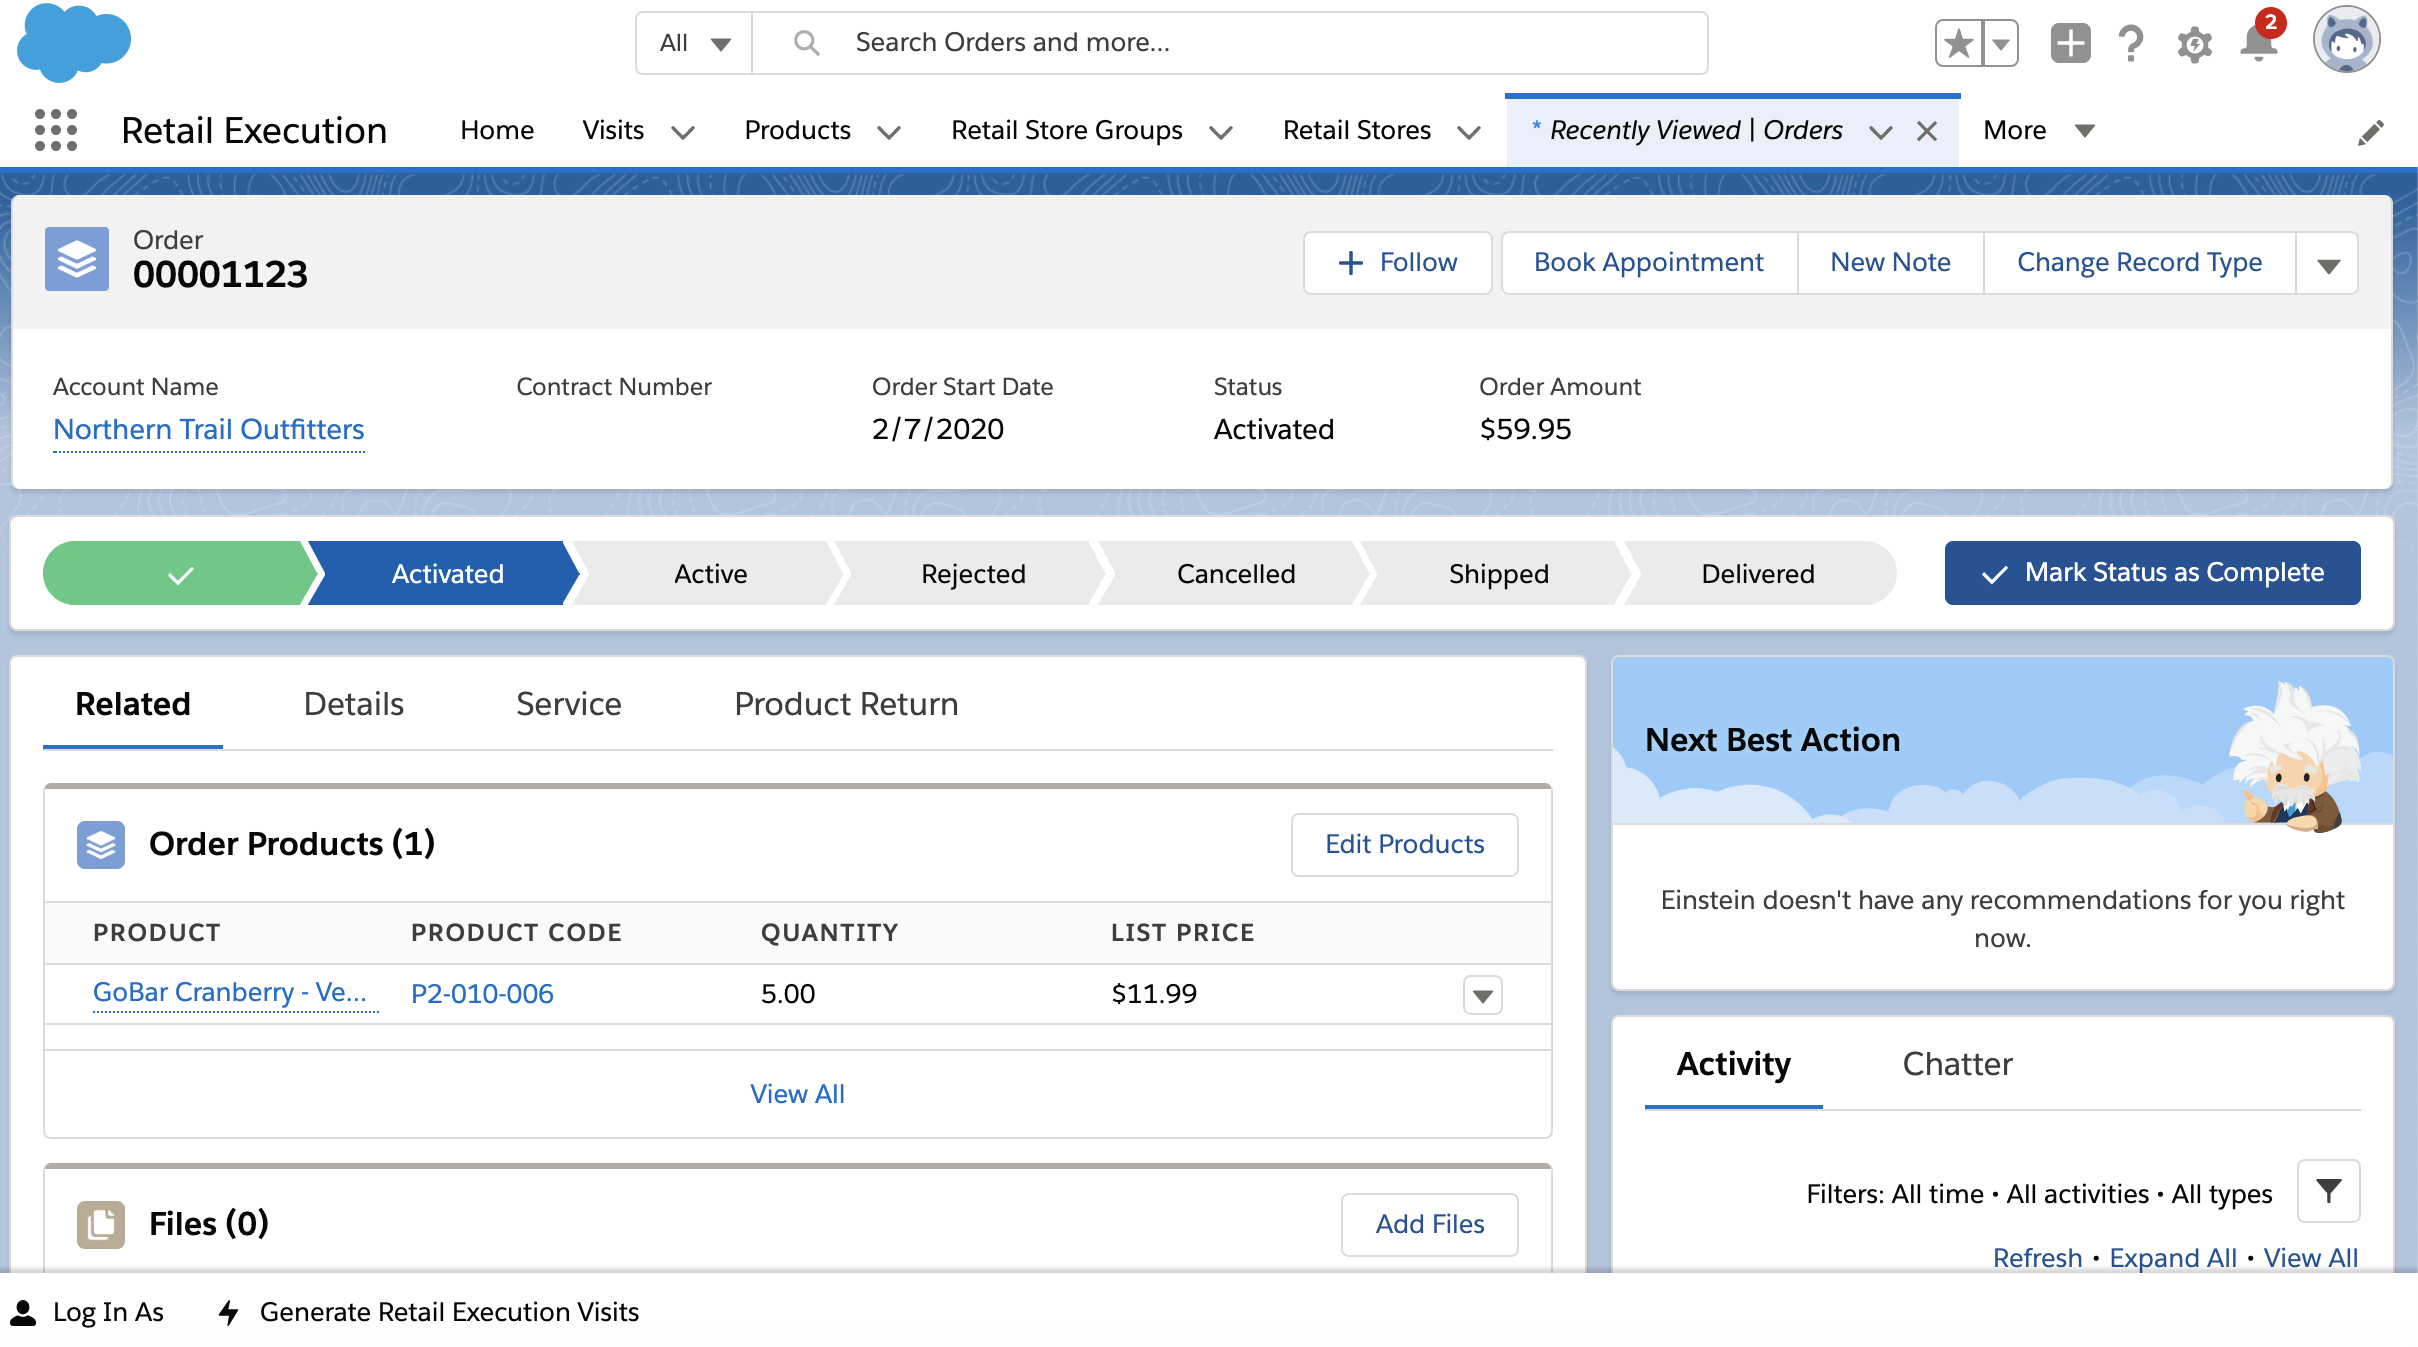The height and width of the screenshot is (1347, 2418).
Task: Open the user avatar profile menu
Action: [2346, 42]
